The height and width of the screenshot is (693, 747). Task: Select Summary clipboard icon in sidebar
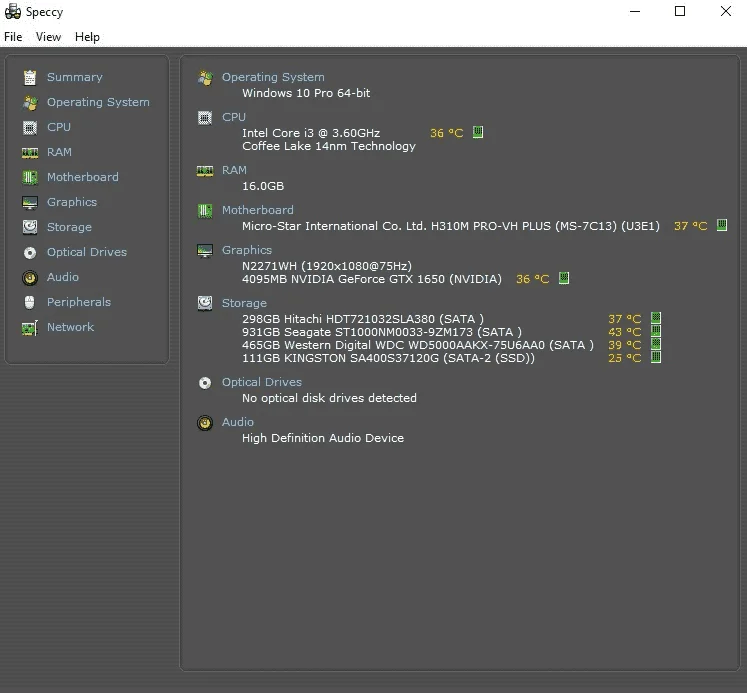30,77
